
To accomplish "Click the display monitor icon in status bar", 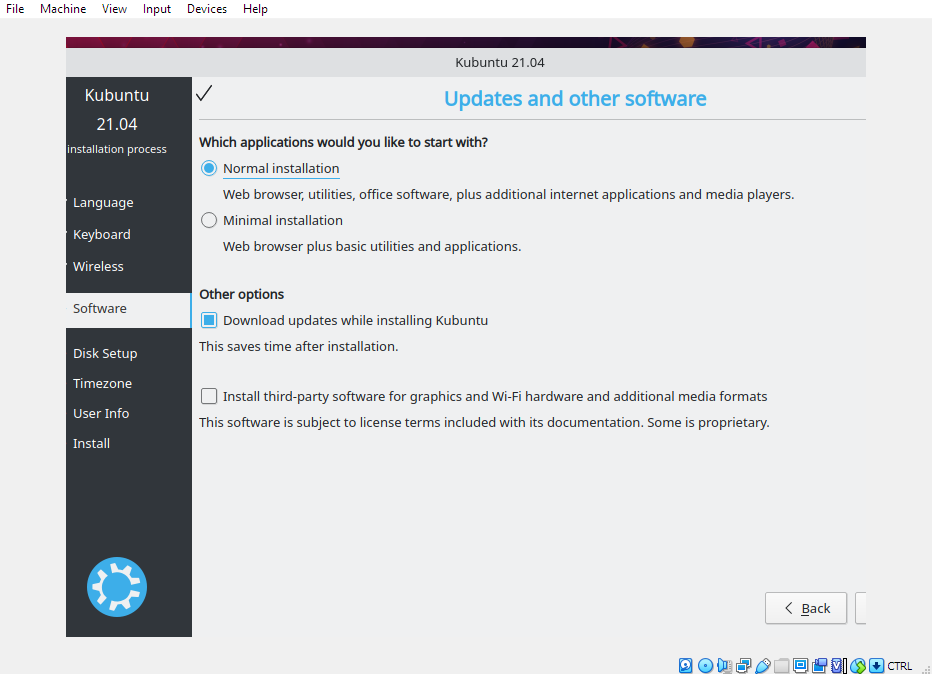I will pos(801,666).
